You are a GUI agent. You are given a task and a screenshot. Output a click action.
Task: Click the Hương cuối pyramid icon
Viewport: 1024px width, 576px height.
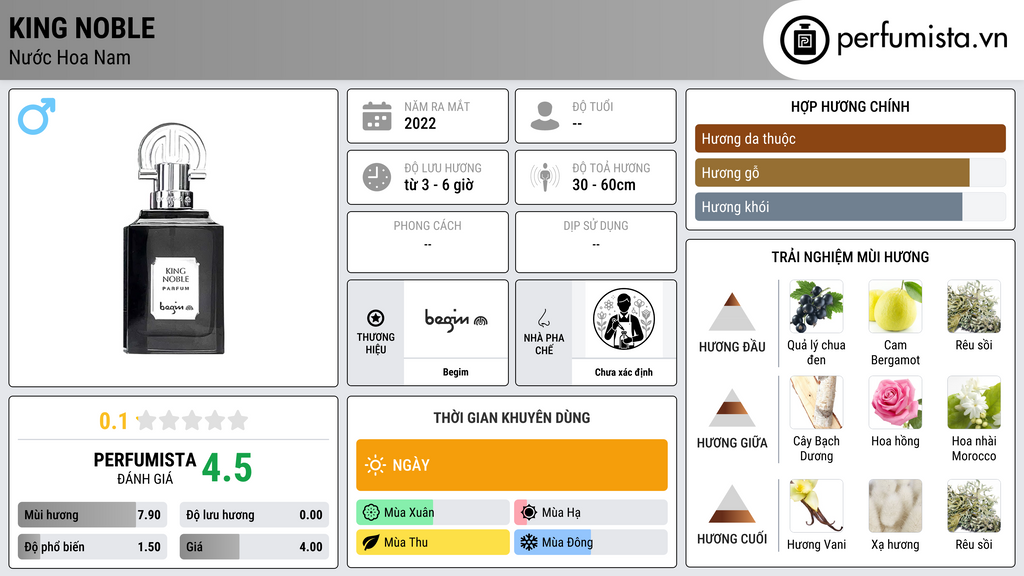coord(732,504)
